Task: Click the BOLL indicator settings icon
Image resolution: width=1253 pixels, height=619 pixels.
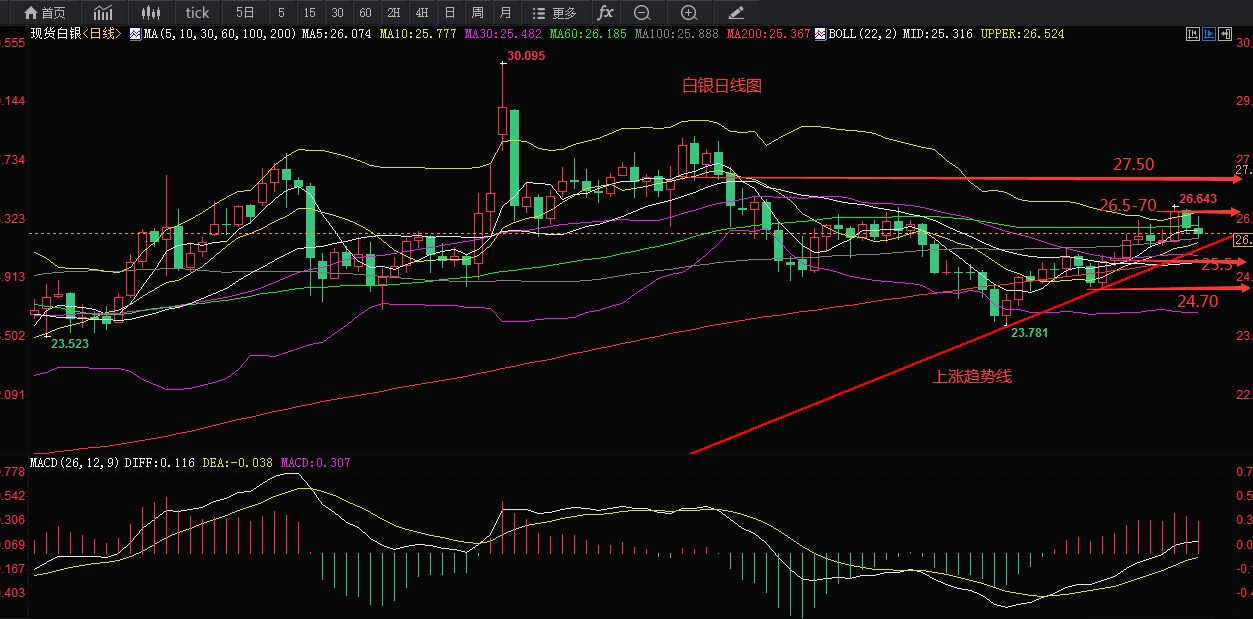Action: pyautogui.click(x=821, y=34)
